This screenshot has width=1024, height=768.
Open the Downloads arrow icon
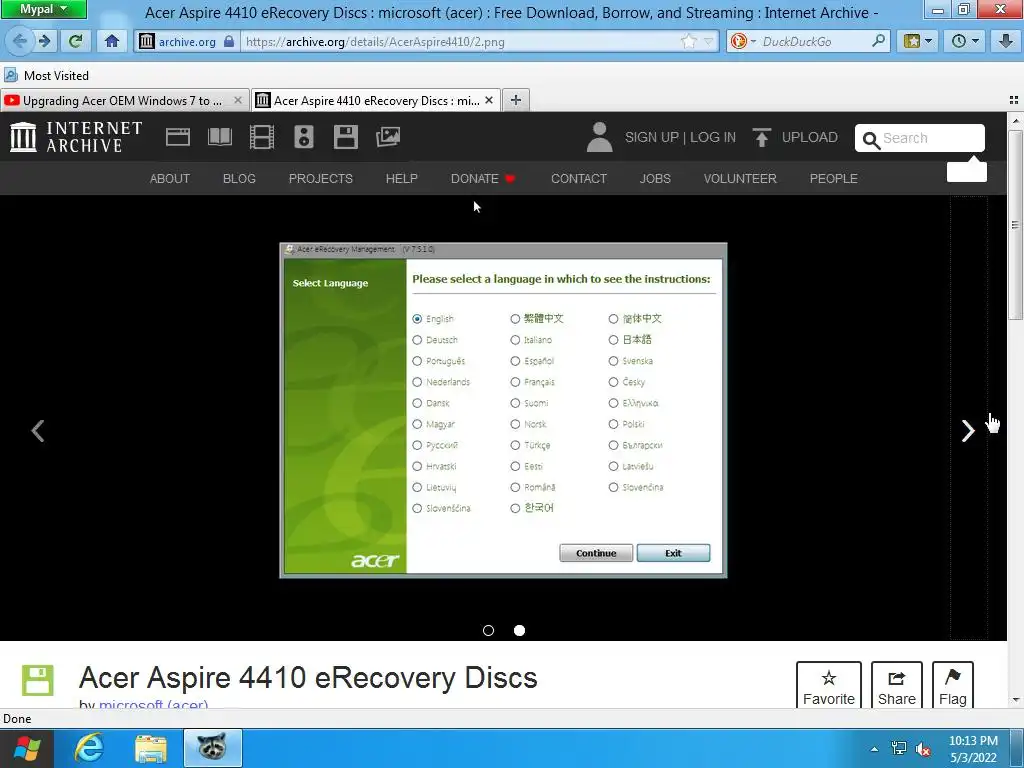coord(1005,41)
